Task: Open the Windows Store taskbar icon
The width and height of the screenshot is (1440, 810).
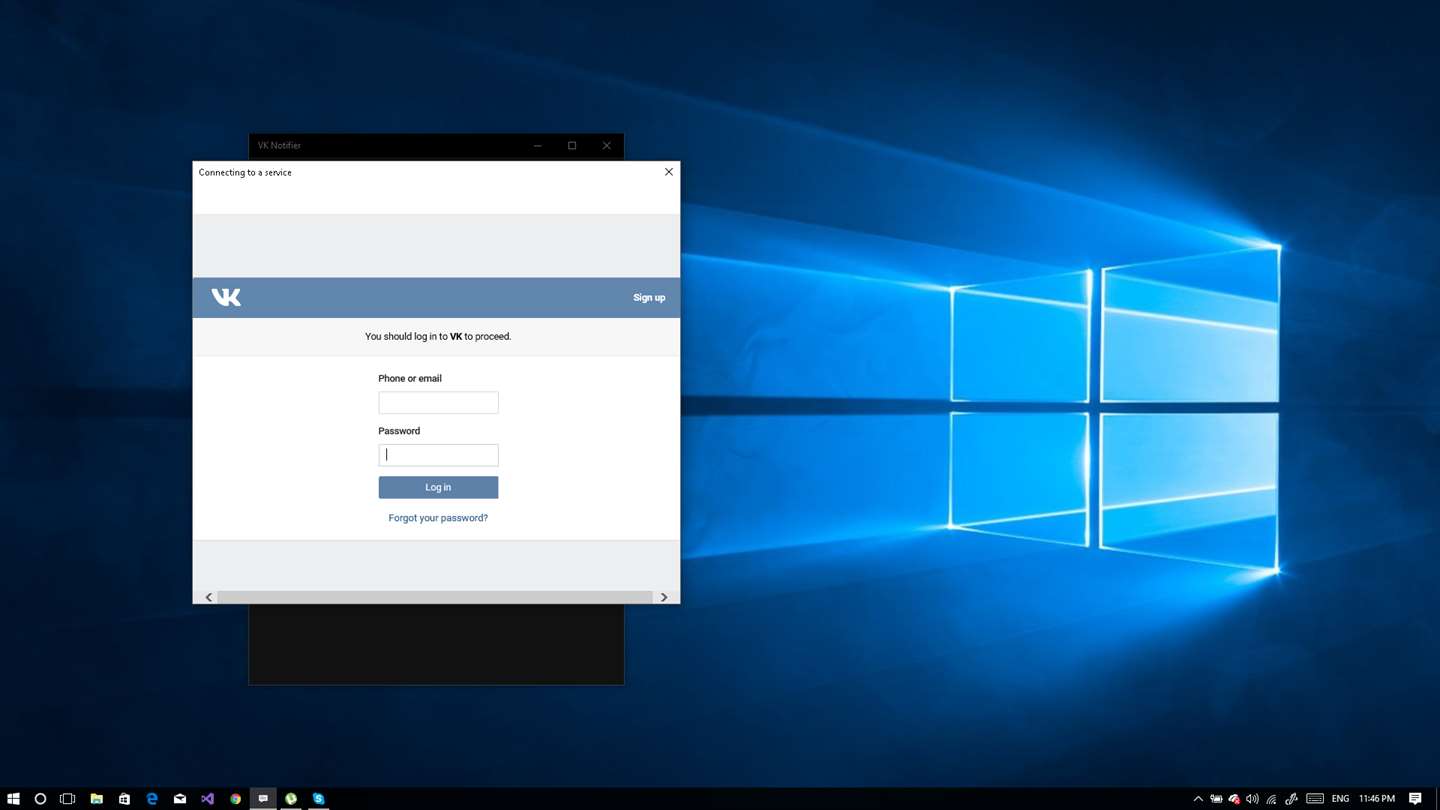Action: tap(124, 799)
